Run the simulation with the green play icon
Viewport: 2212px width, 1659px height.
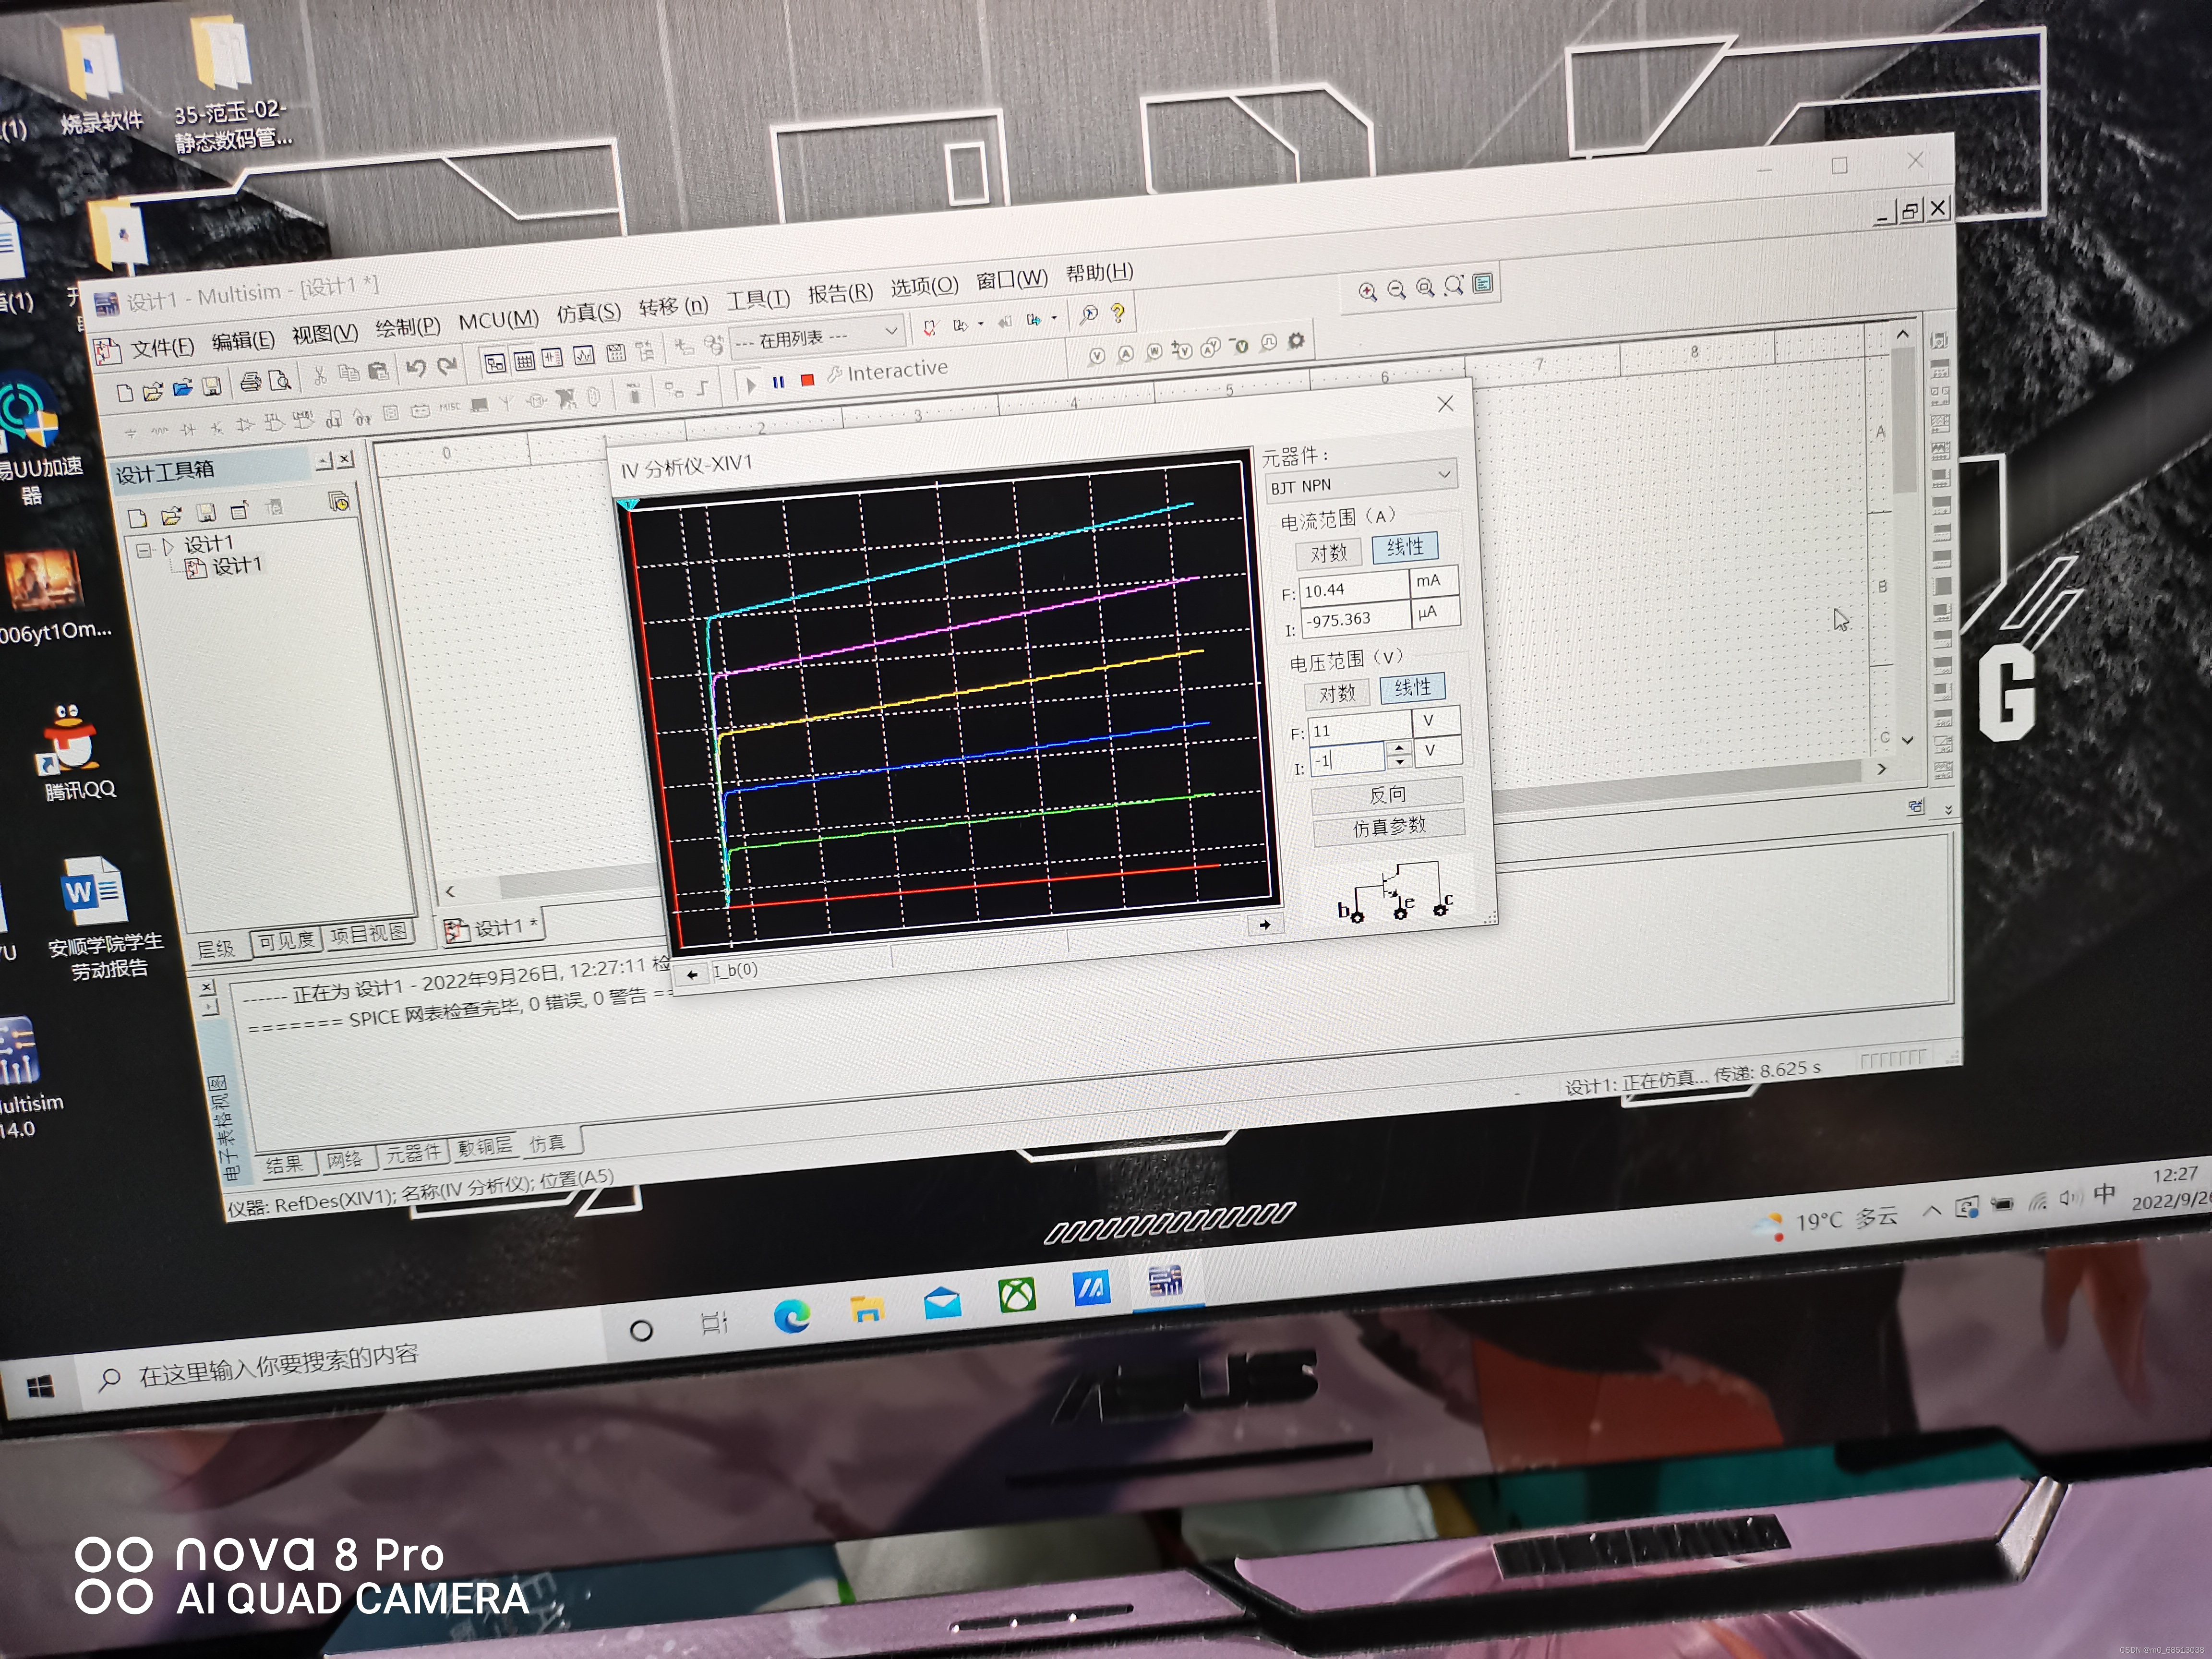[x=750, y=385]
